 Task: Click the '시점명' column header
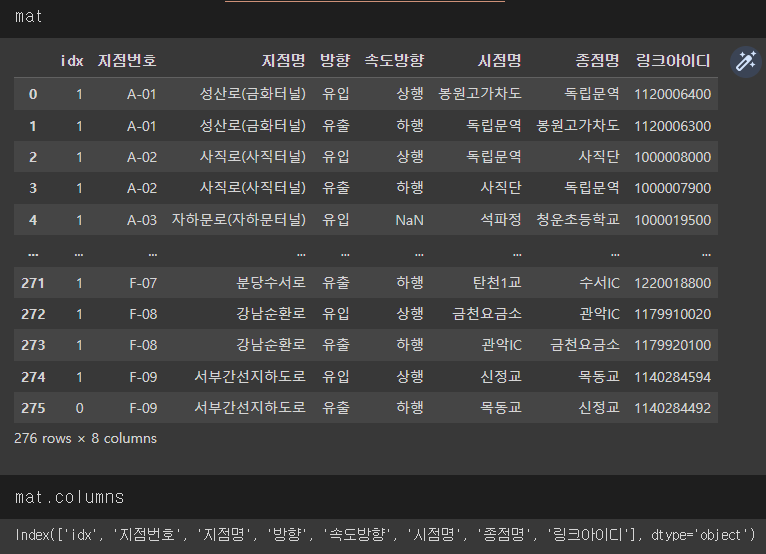(499, 61)
